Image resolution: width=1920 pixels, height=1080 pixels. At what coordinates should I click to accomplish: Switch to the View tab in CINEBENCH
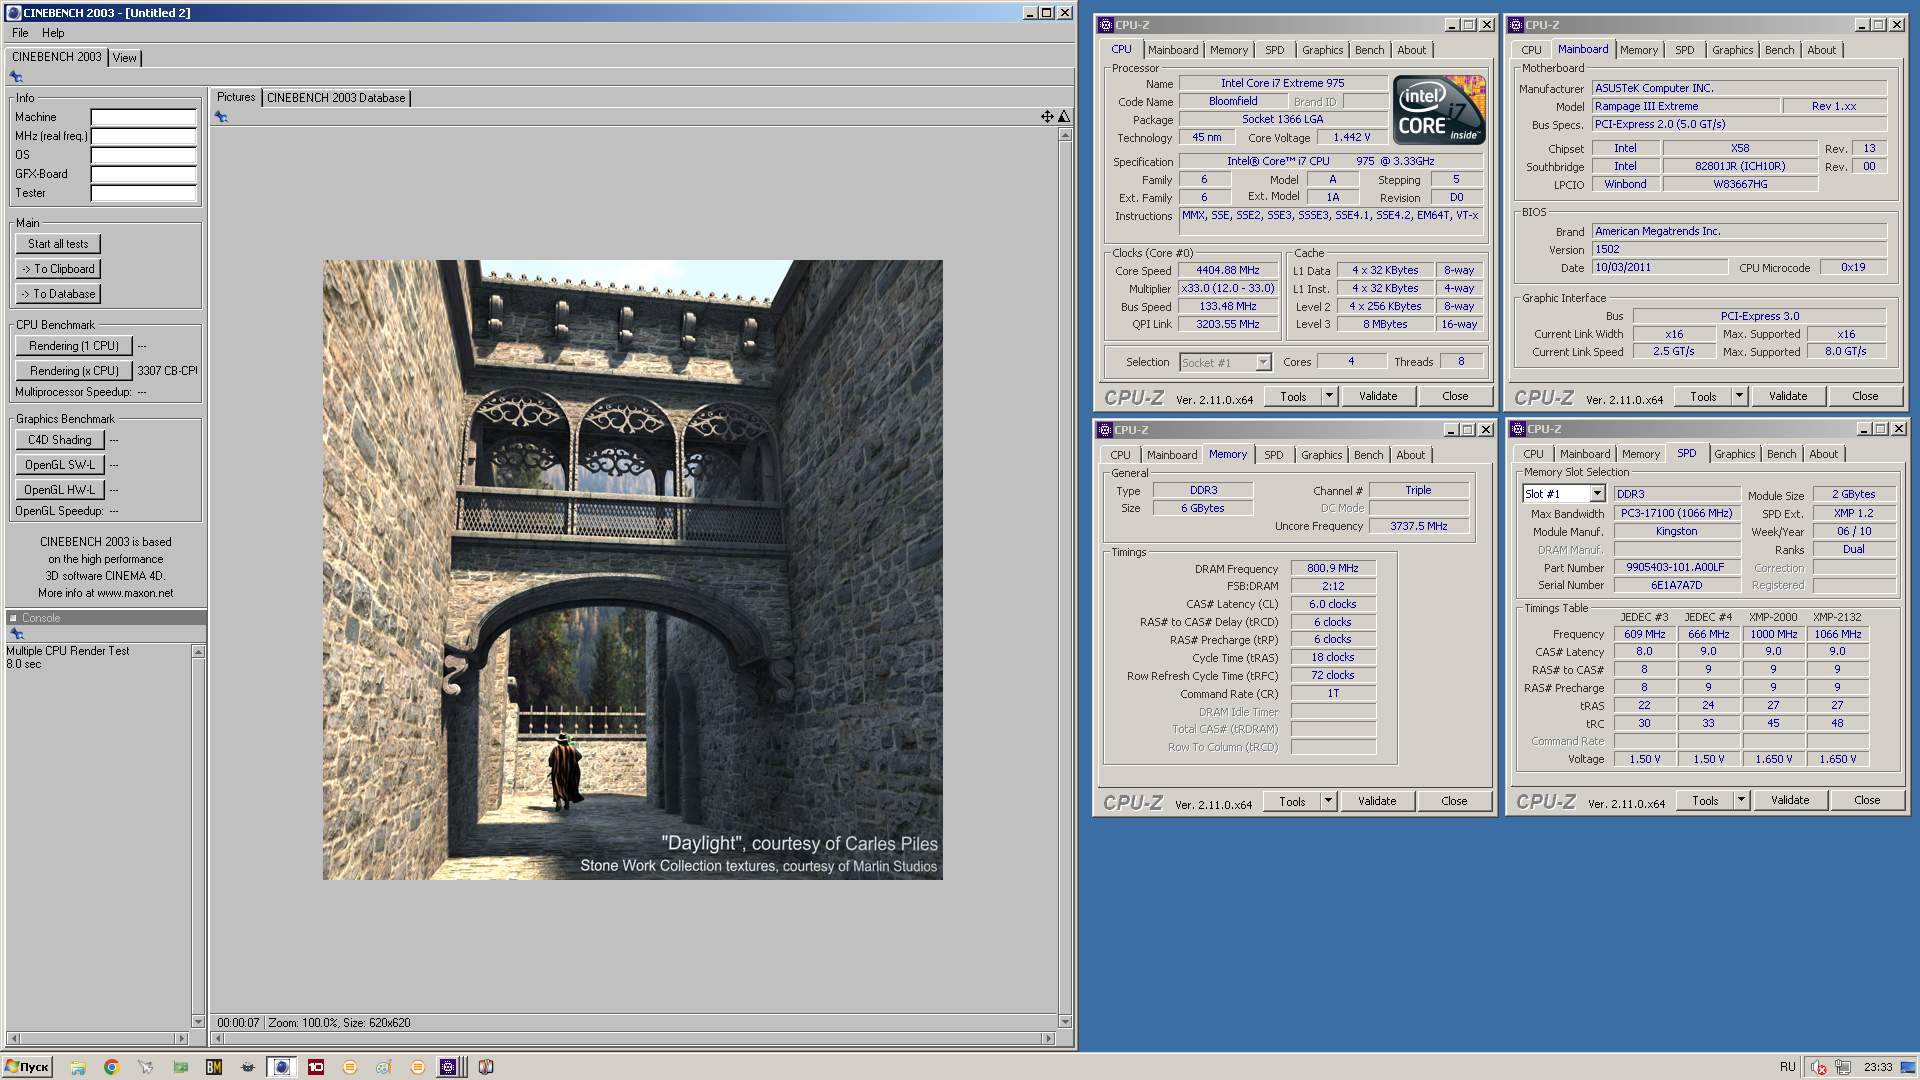124,58
